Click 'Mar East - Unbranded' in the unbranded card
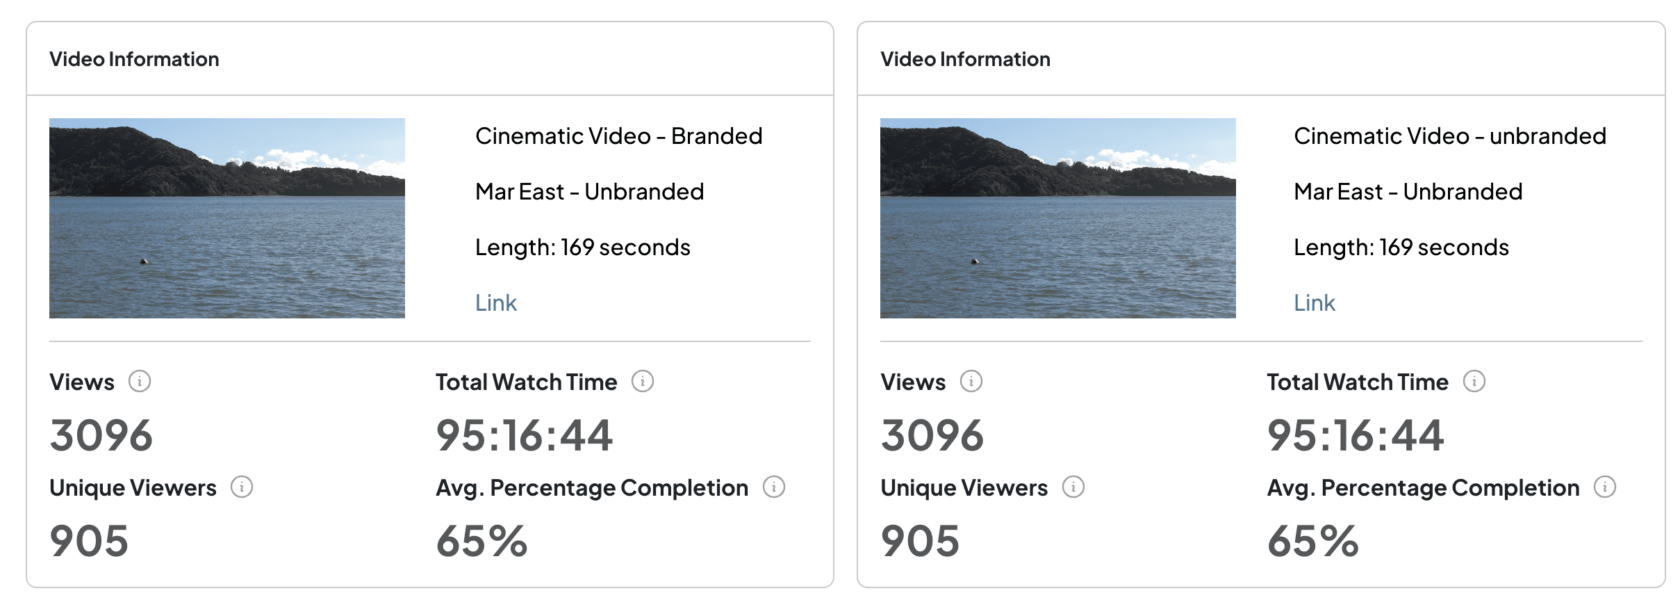The width and height of the screenshot is (1680, 609). (1408, 192)
